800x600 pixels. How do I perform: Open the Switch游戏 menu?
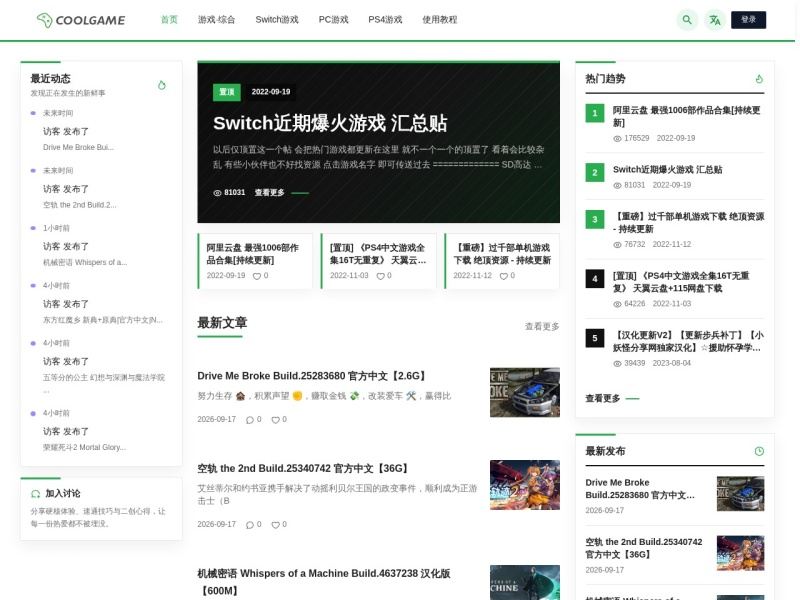coord(277,19)
